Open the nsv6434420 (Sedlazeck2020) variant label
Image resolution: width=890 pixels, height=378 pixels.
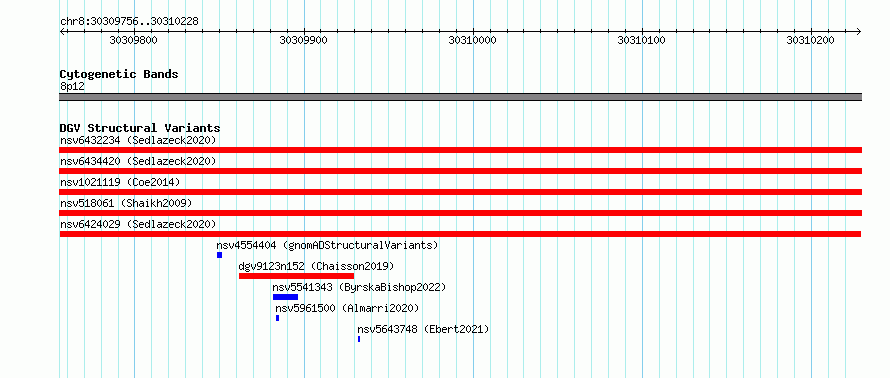[x=138, y=161]
